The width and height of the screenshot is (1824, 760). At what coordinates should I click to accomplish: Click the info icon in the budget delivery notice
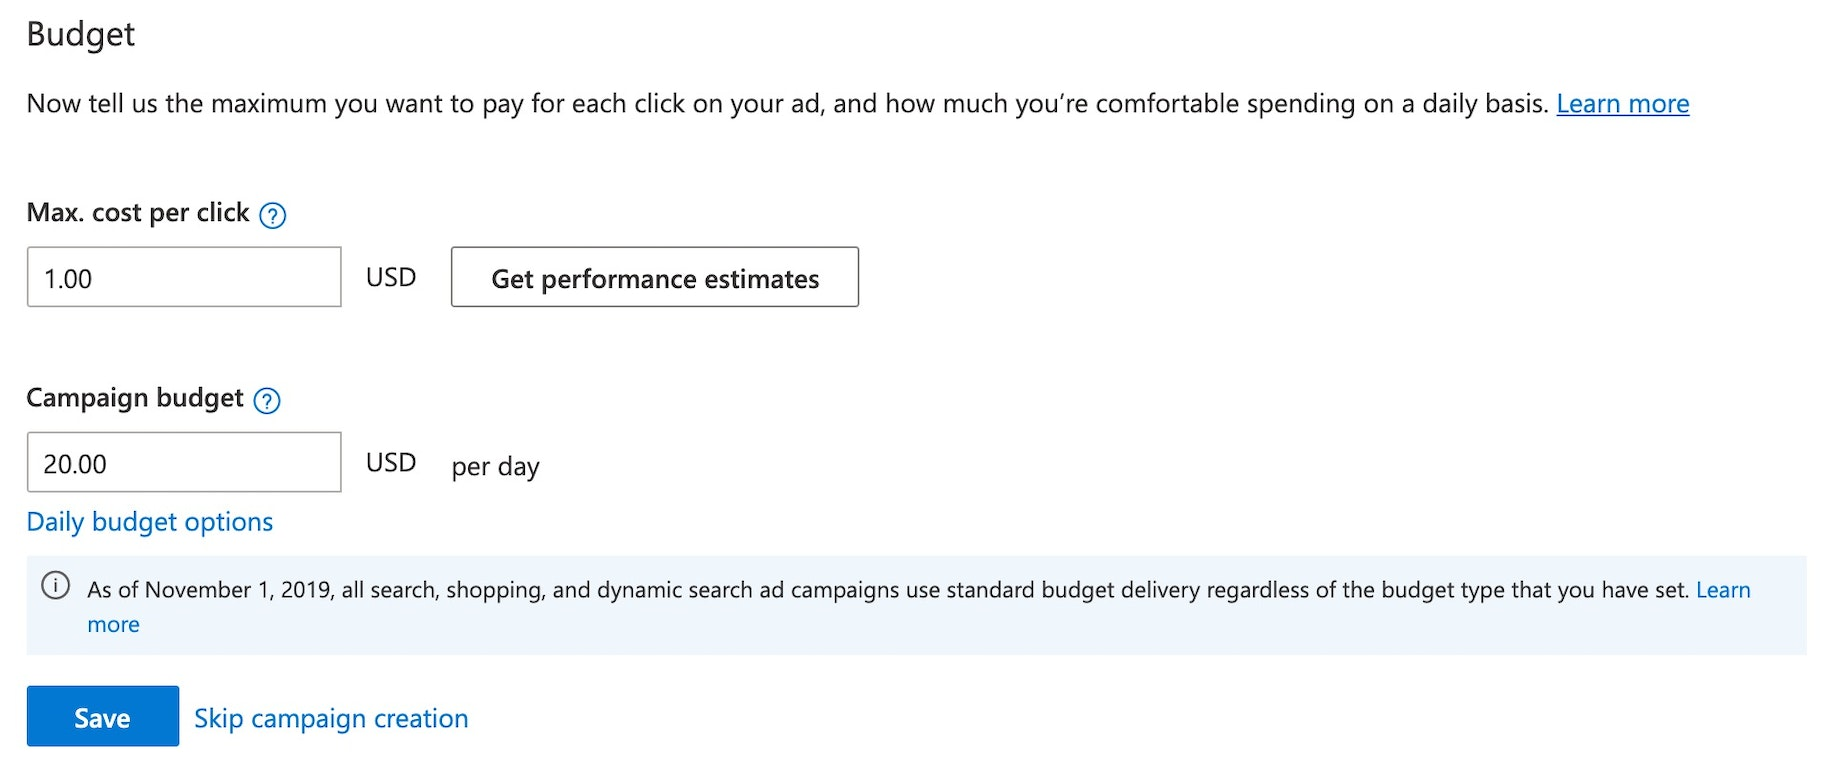(56, 586)
